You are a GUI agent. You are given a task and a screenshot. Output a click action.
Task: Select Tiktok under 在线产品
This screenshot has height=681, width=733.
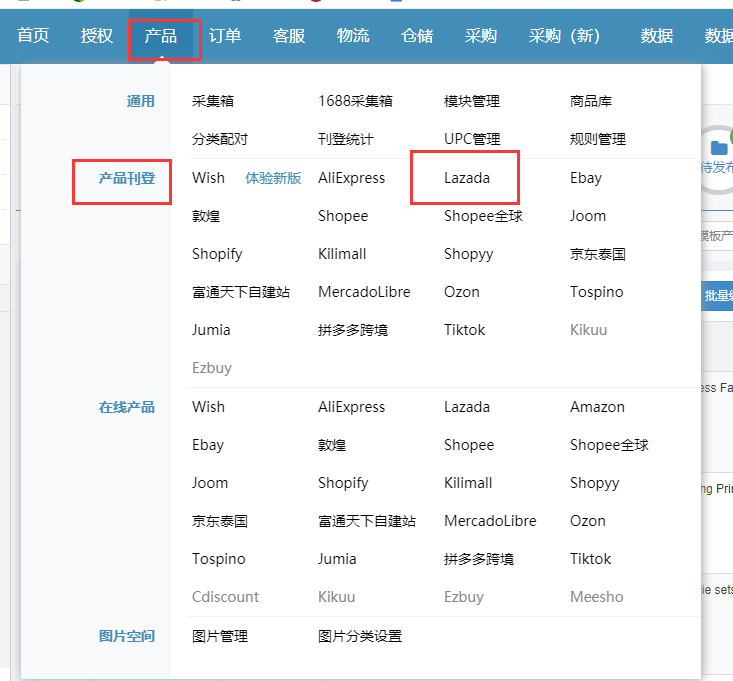click(590, 559)
